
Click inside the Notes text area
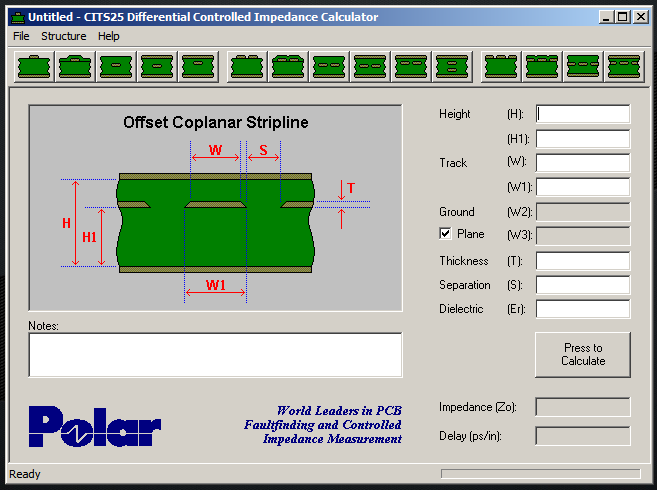pyautogui.click(x=215, y=355)
